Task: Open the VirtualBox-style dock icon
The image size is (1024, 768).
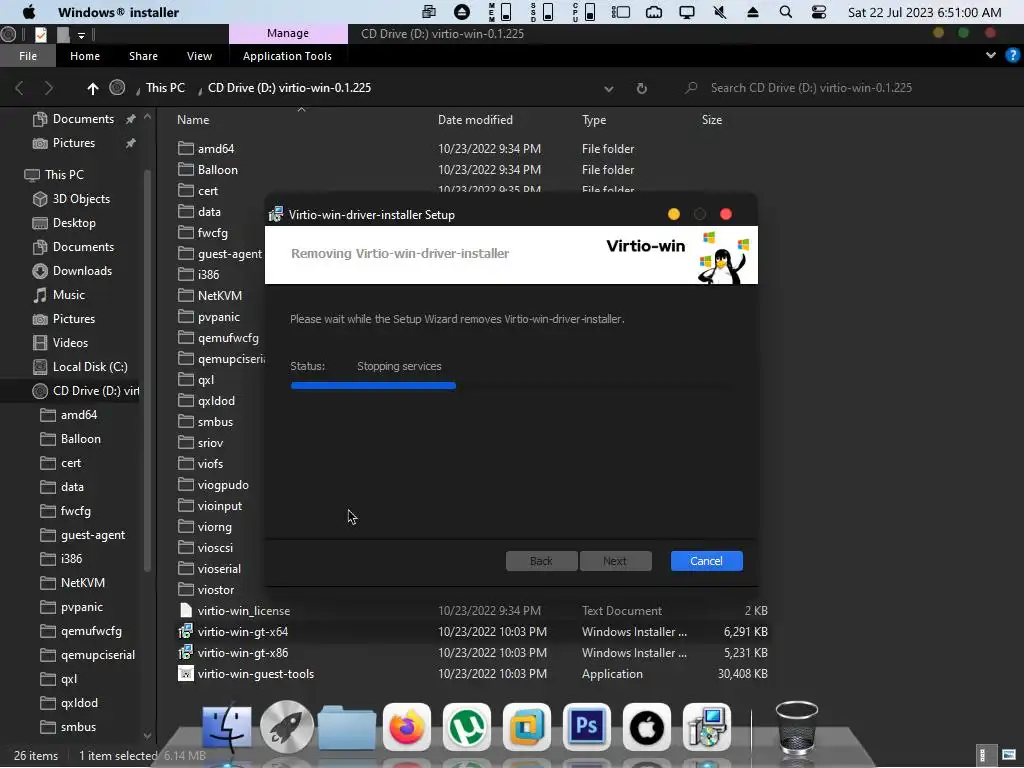Action: (526, 727)
